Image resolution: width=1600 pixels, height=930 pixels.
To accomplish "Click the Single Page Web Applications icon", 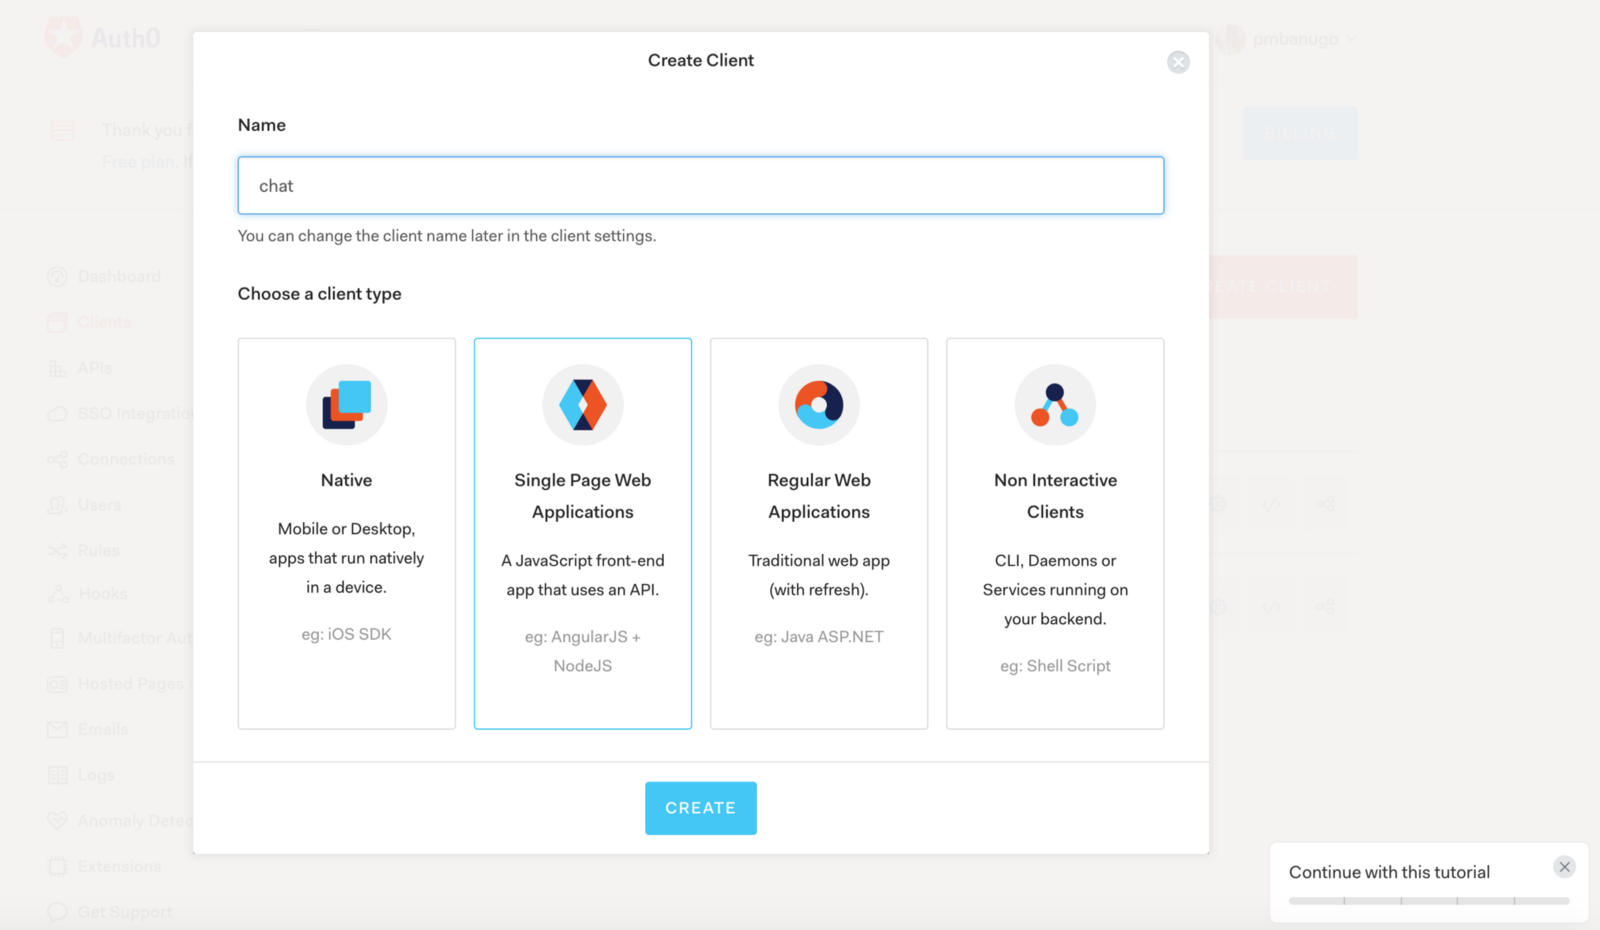I will click(583, 404).
